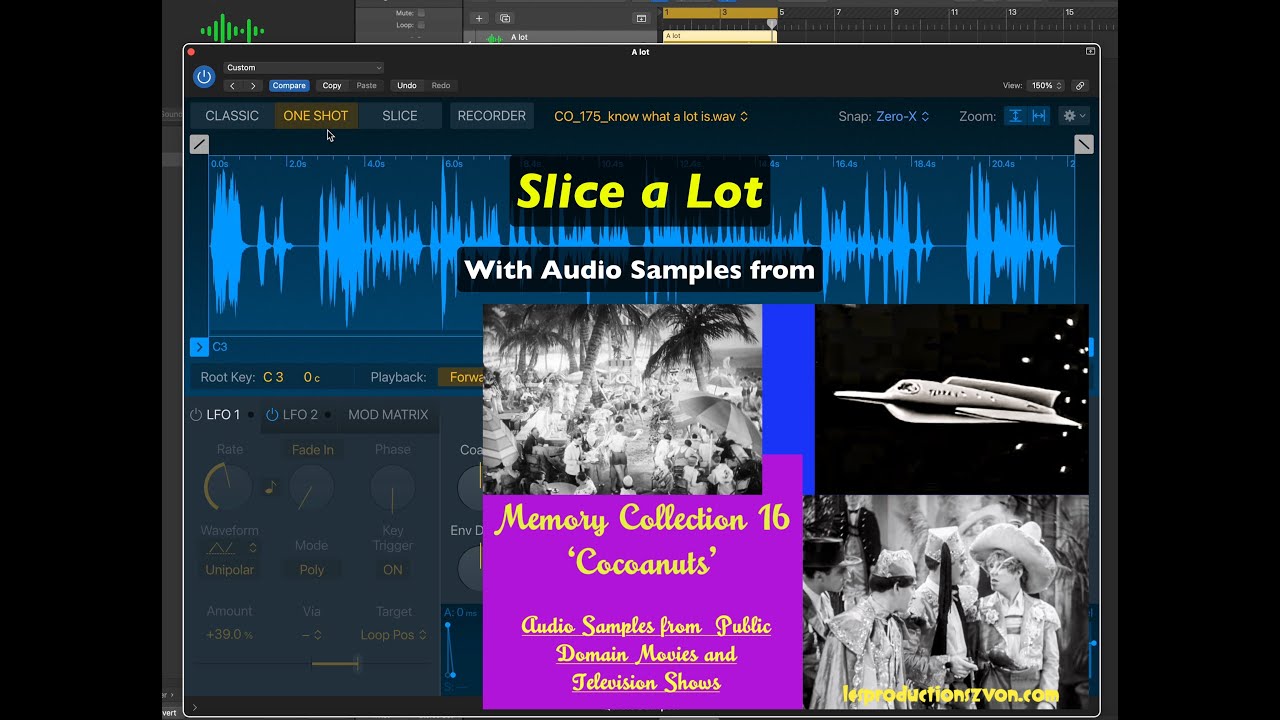Click the envelope attack point handle
The image size is (1280, 720).
pos(449,627)
